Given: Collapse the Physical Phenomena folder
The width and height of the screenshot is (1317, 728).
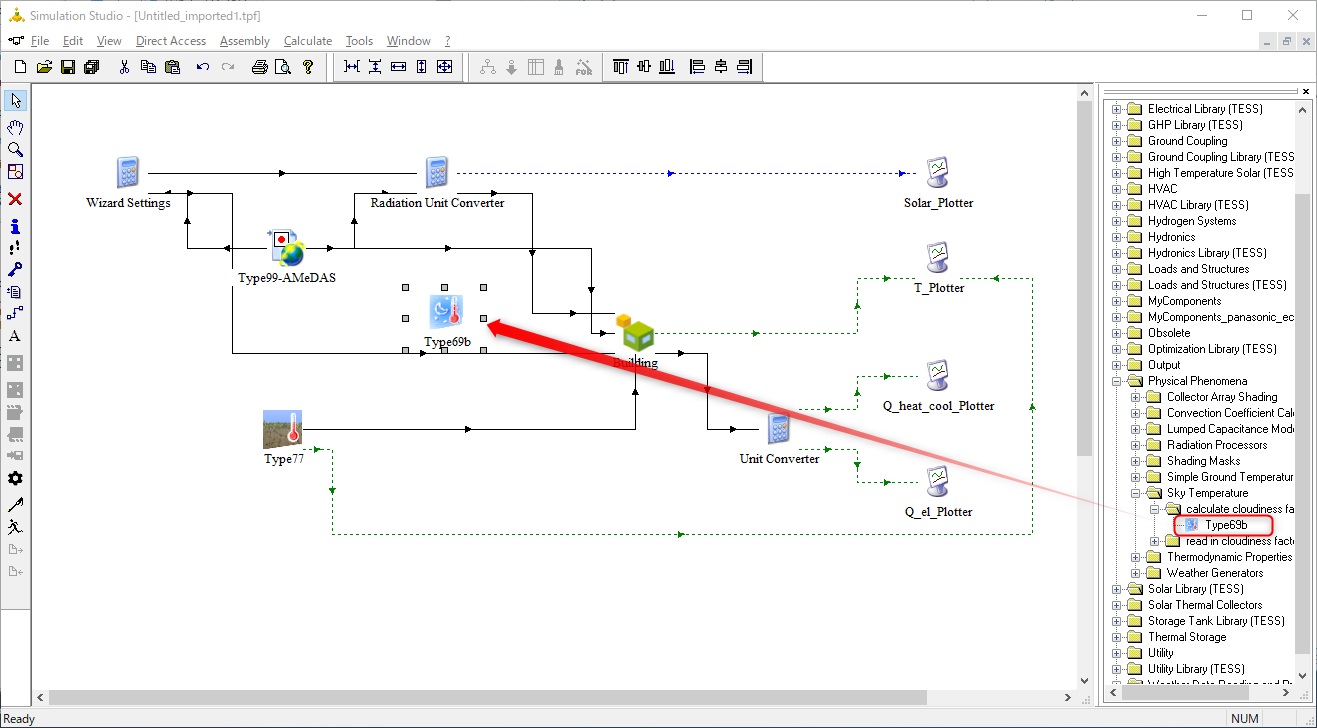Looking at the screenshot, I should coord(1117,381).
